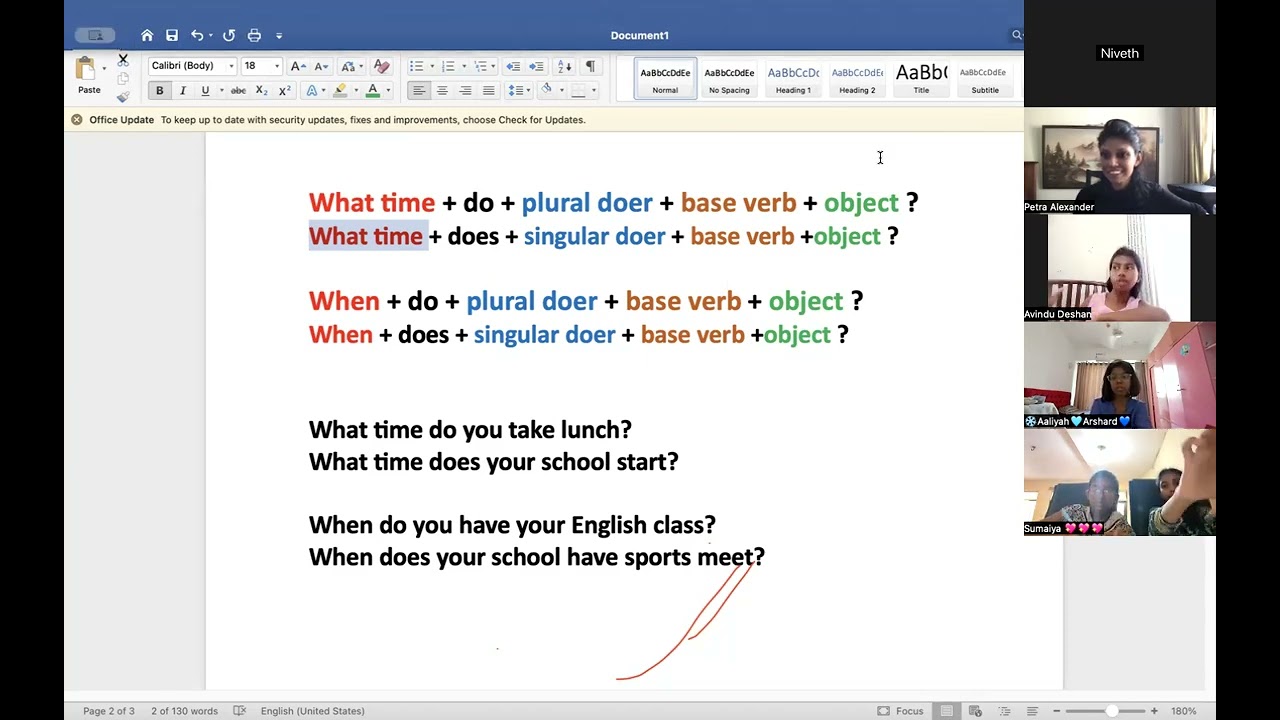The image size is (1280, 720).
Task: Expand the Quick Access Toolbar customize arrow
Action: 279,35
